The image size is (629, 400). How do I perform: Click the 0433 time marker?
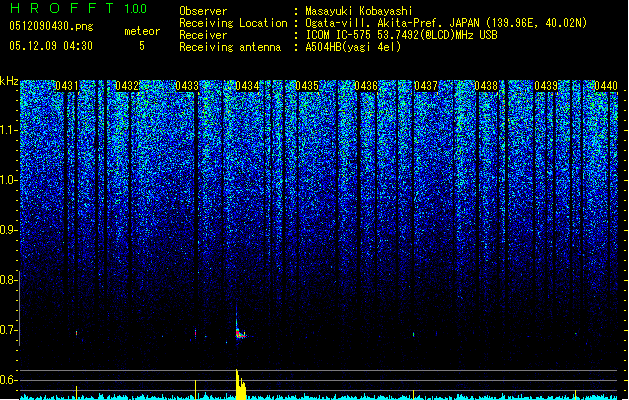click(x=187, y=86)
